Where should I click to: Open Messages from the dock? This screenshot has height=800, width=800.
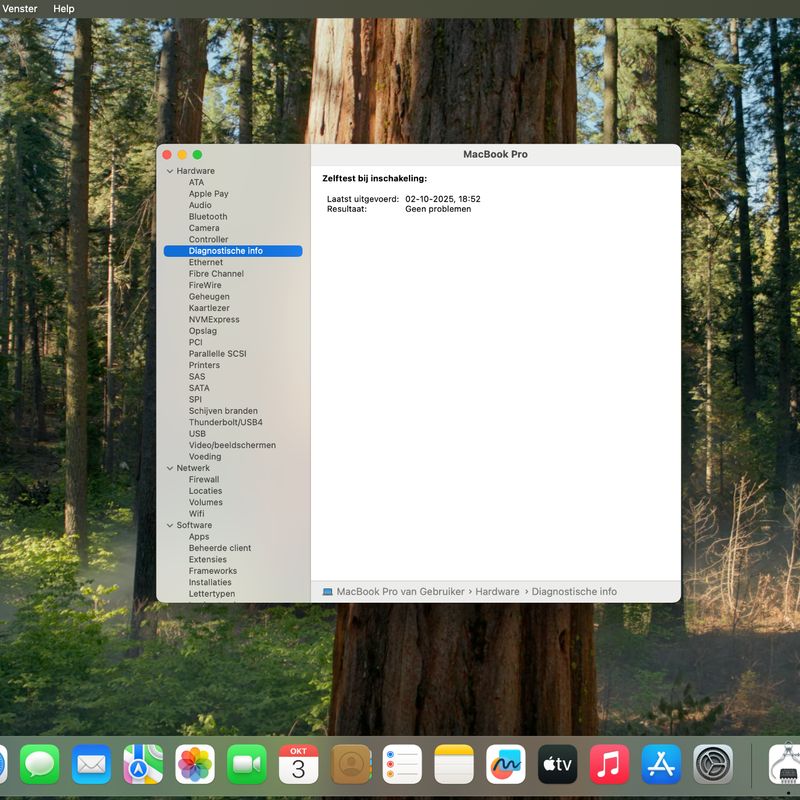tap(40, 765)
